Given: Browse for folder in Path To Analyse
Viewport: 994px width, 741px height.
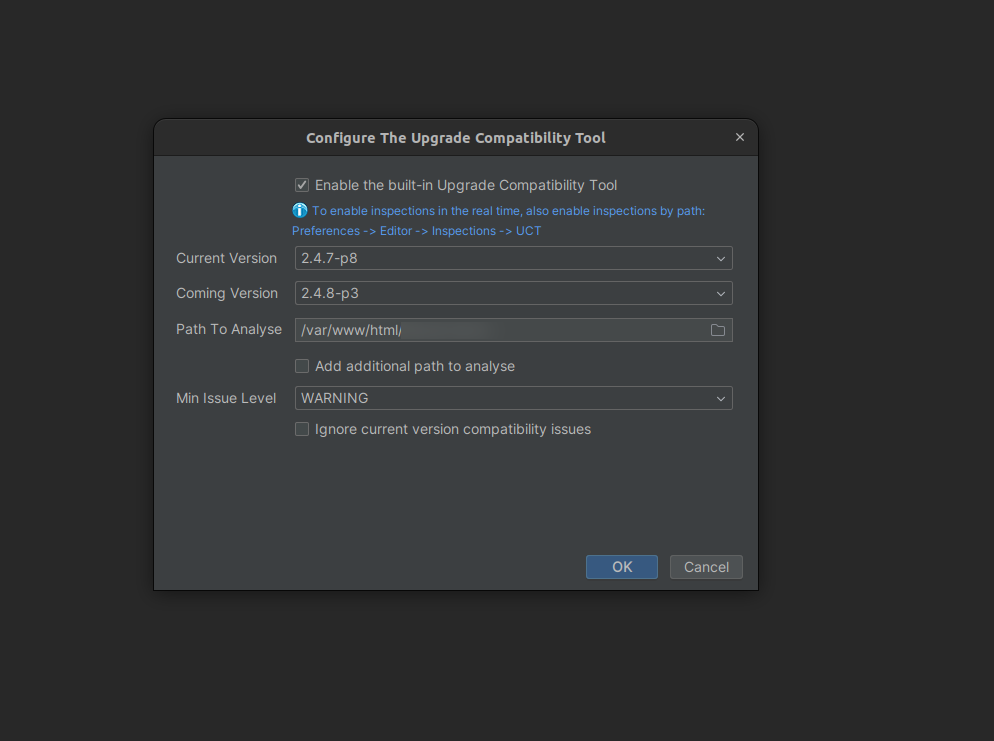Looking at the screenshot, I should [717, 330].
